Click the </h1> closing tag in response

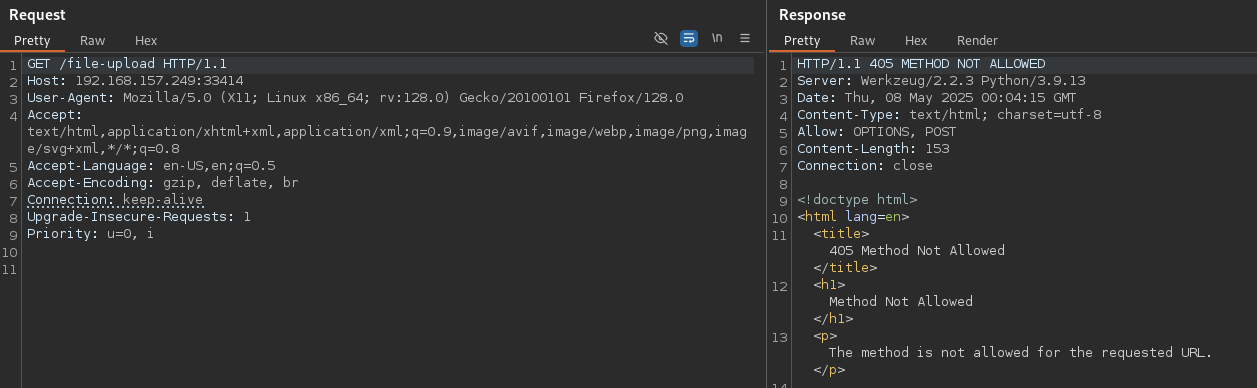pos(833,319)
